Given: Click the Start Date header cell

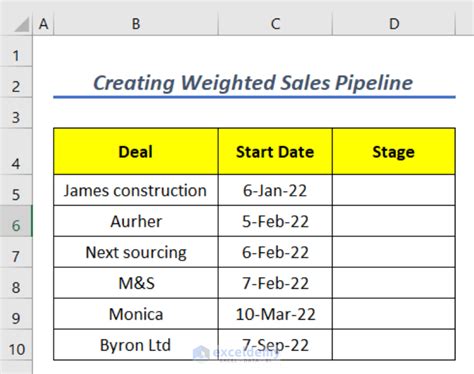Looking at the screenshot, I should [275, 152].
